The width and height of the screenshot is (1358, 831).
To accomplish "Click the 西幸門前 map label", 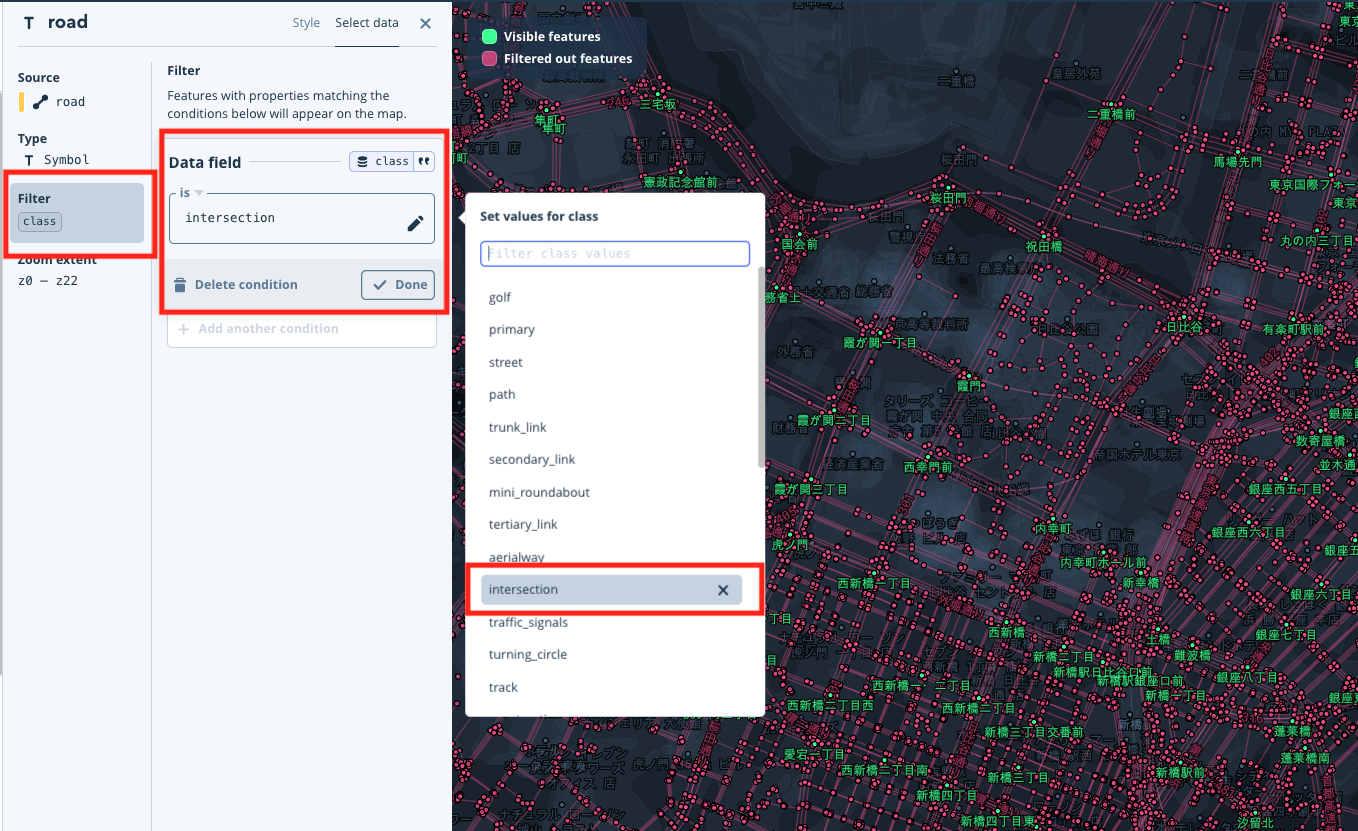I will [x=928, y=467].
